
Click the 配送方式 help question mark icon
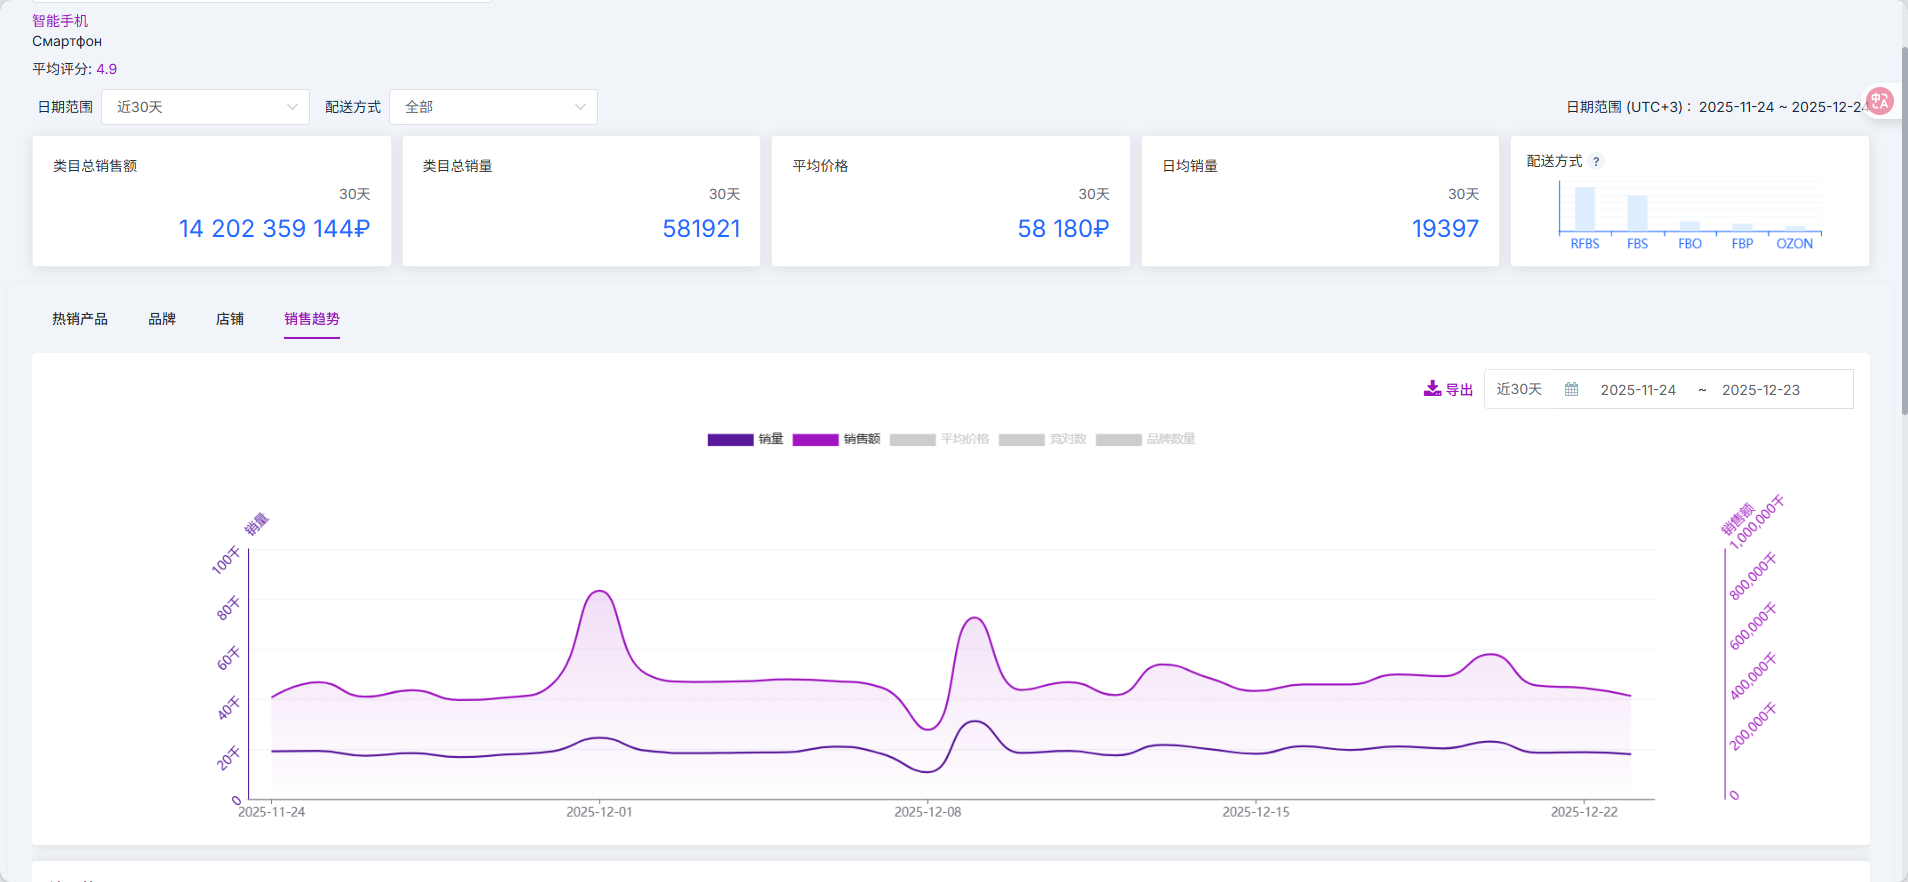click(1596, 162)
